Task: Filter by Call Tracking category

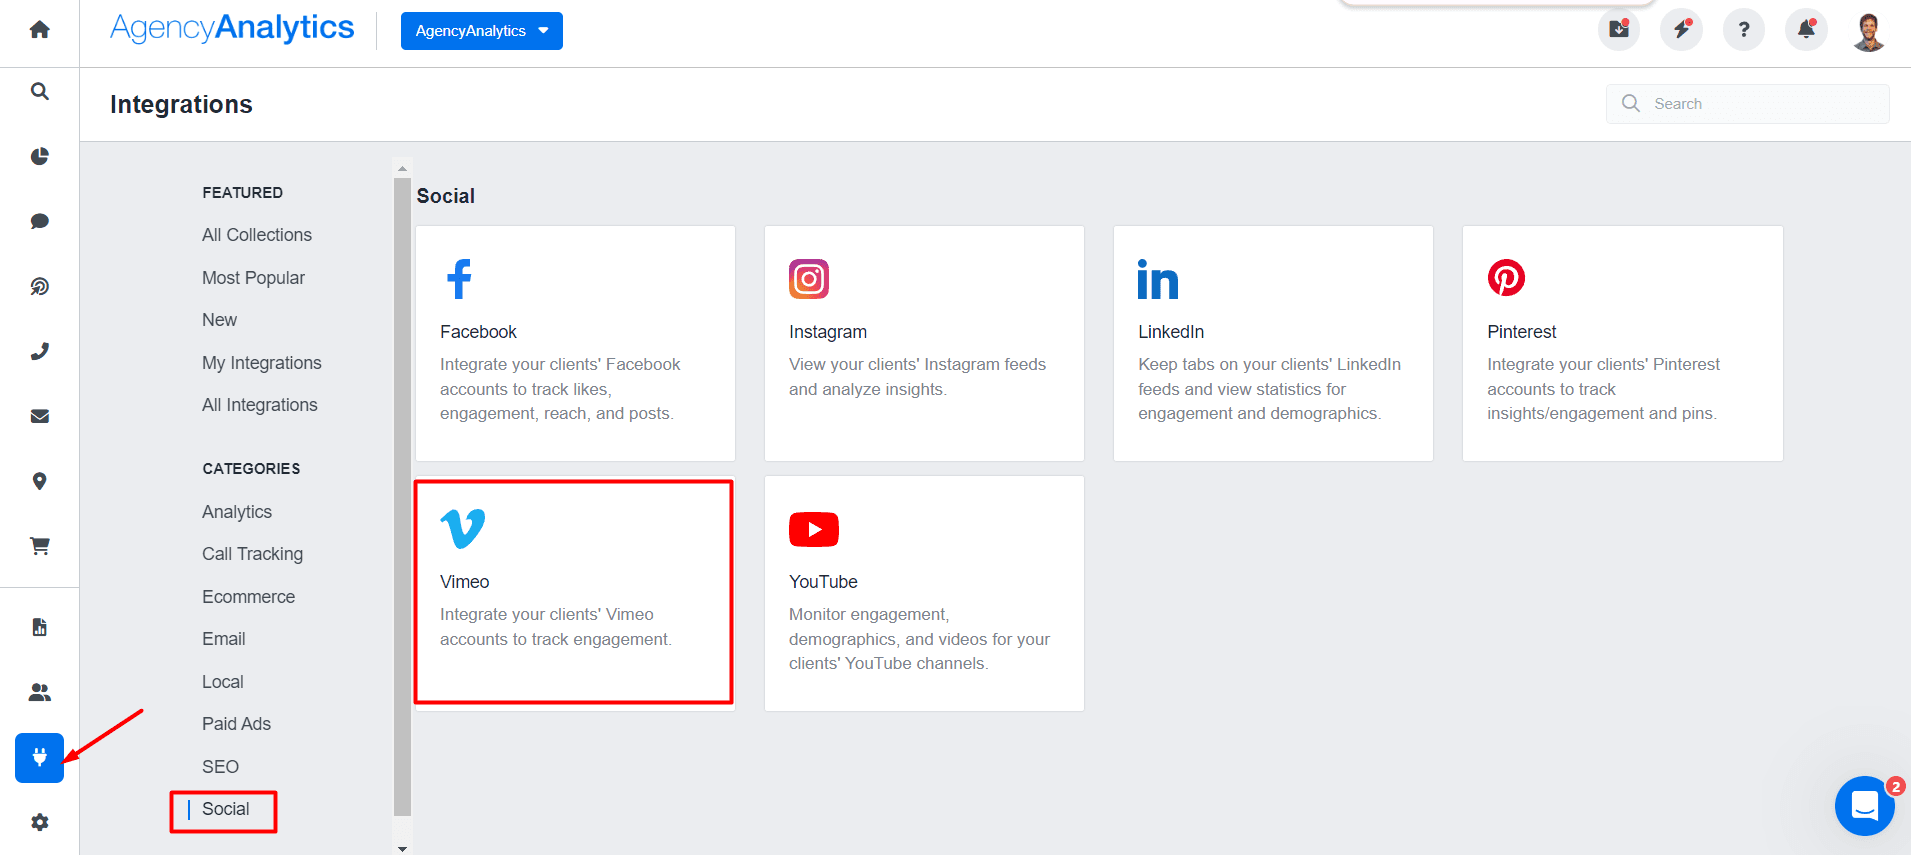Action: [x=252, y=554]
